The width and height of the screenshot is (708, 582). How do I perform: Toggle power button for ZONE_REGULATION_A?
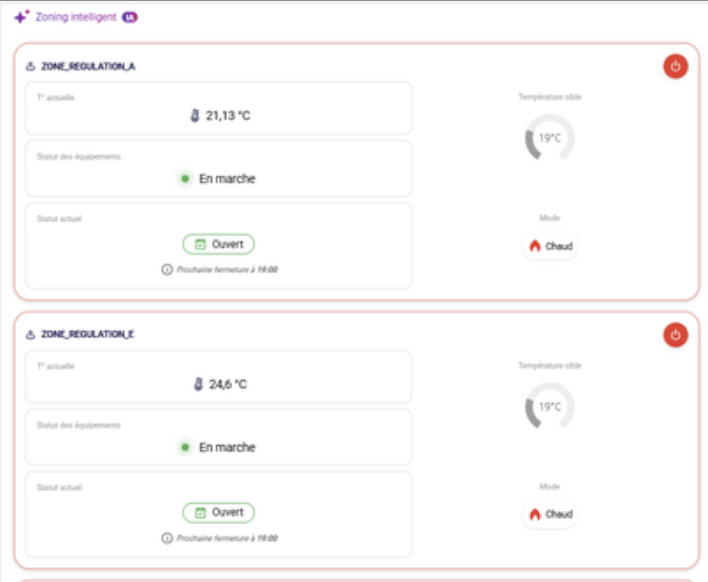pyautogui.click(x=676, y=67)
